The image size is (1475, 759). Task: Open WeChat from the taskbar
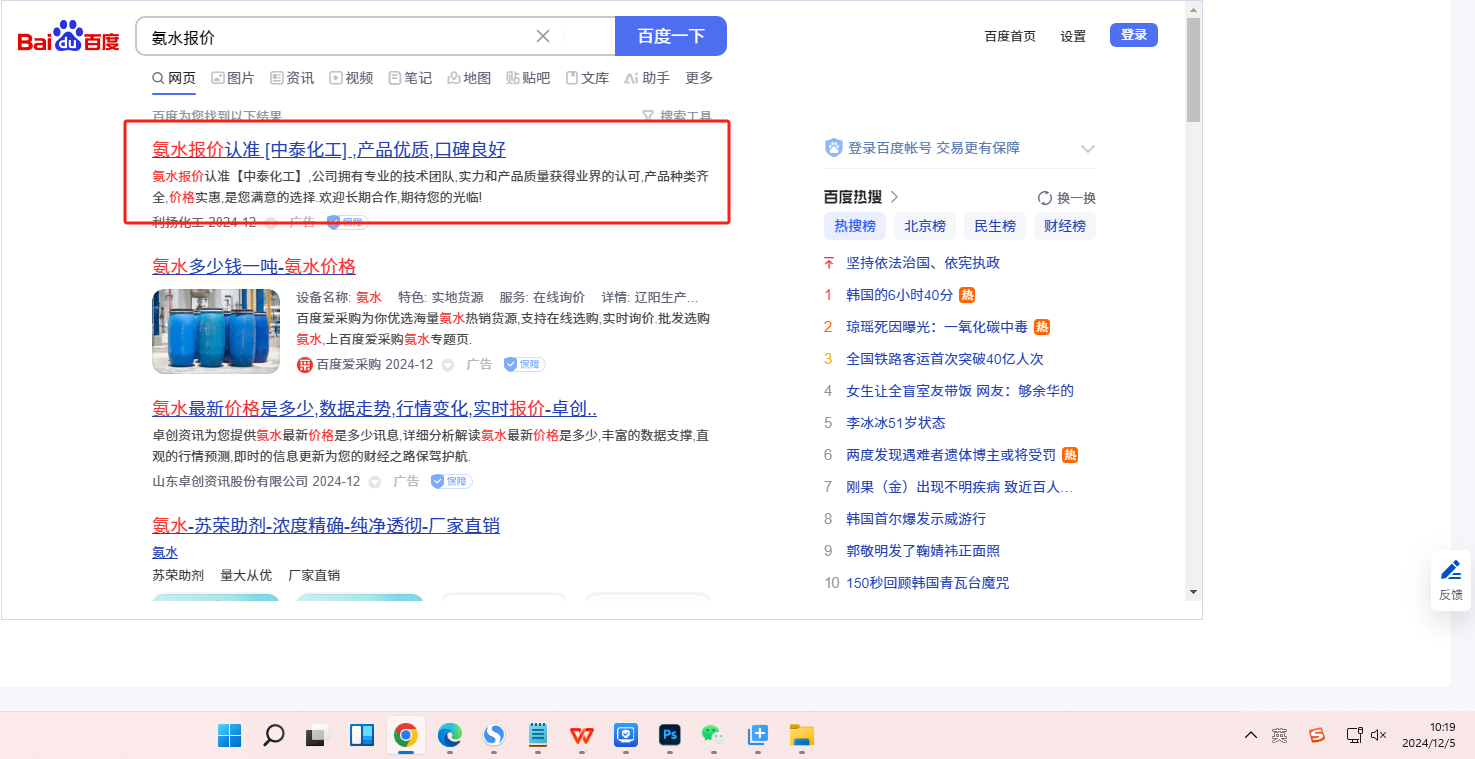(x=713, y=736)
